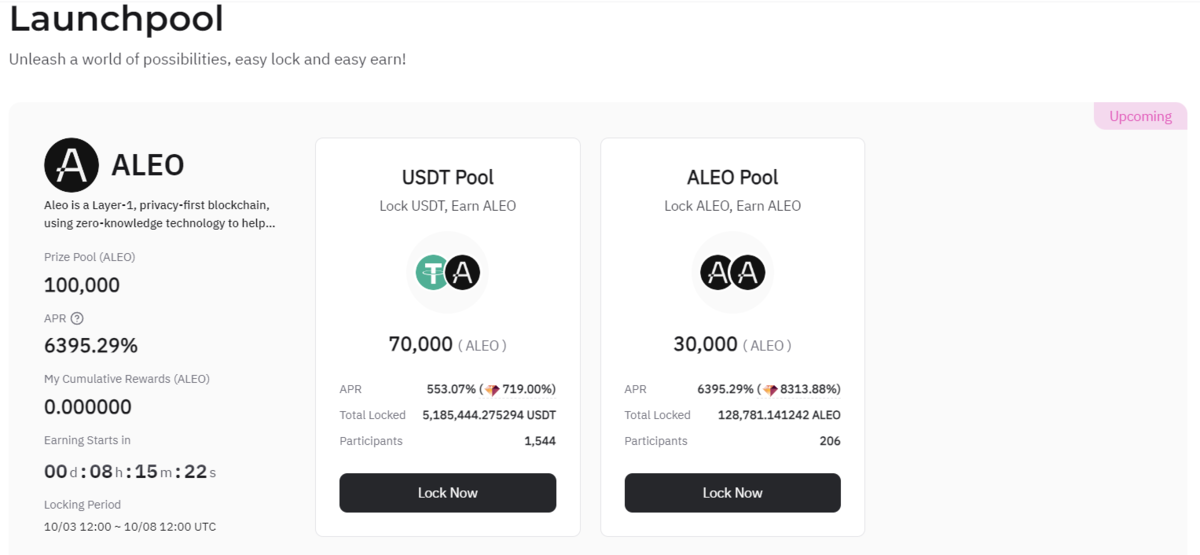This screenshot has height=555, width=1200.
Task: Click the ALEO Pool total locked value
Action: 779,415
